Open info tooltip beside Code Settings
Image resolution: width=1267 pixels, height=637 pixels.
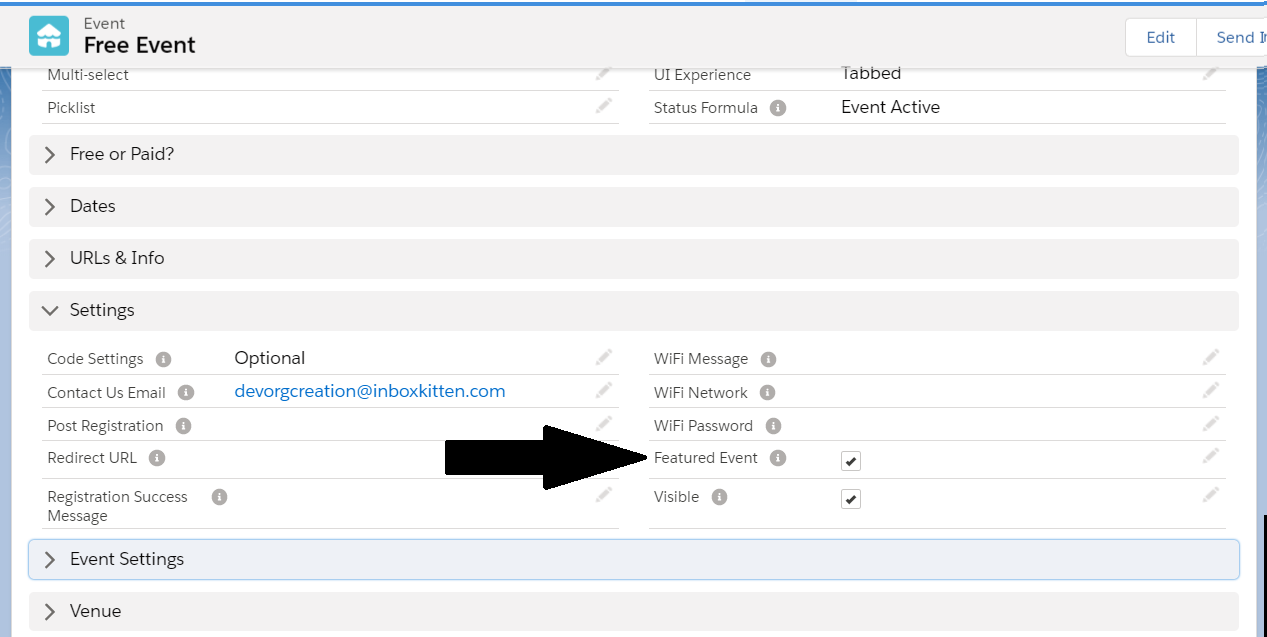click(x=164, y=359)
